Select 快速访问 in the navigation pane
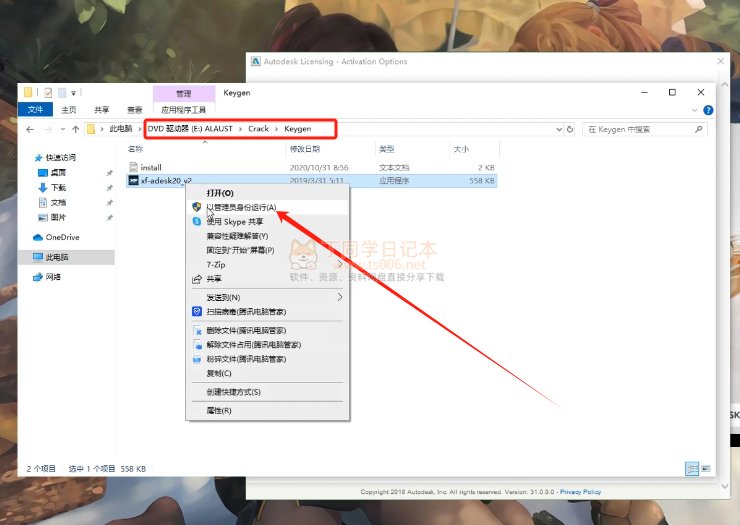The image size is (740, 525). [60, 157]
